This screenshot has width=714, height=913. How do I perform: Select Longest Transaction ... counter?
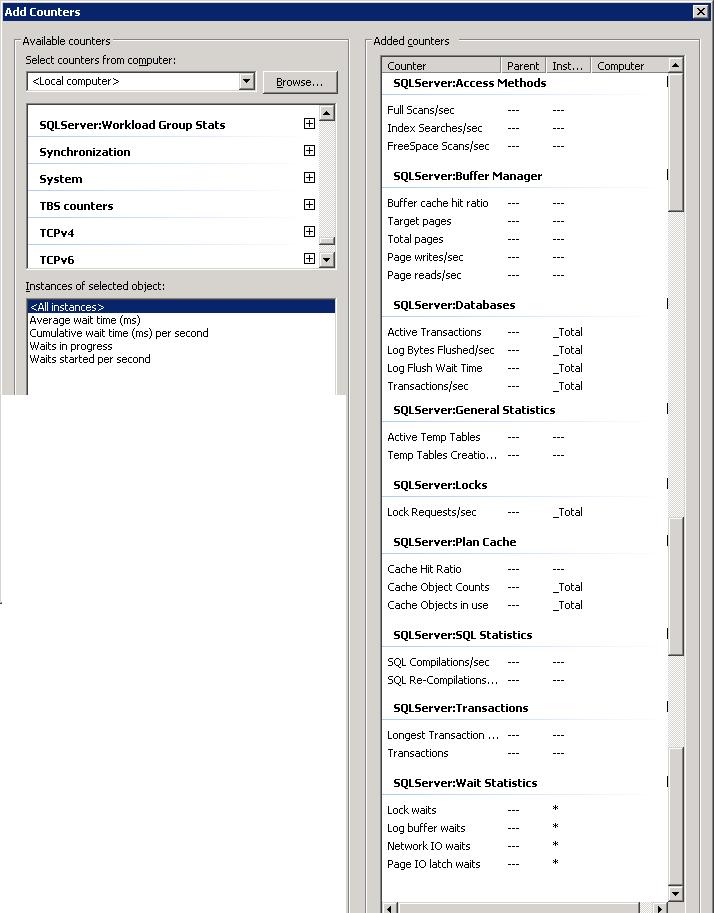pos(443,735)
